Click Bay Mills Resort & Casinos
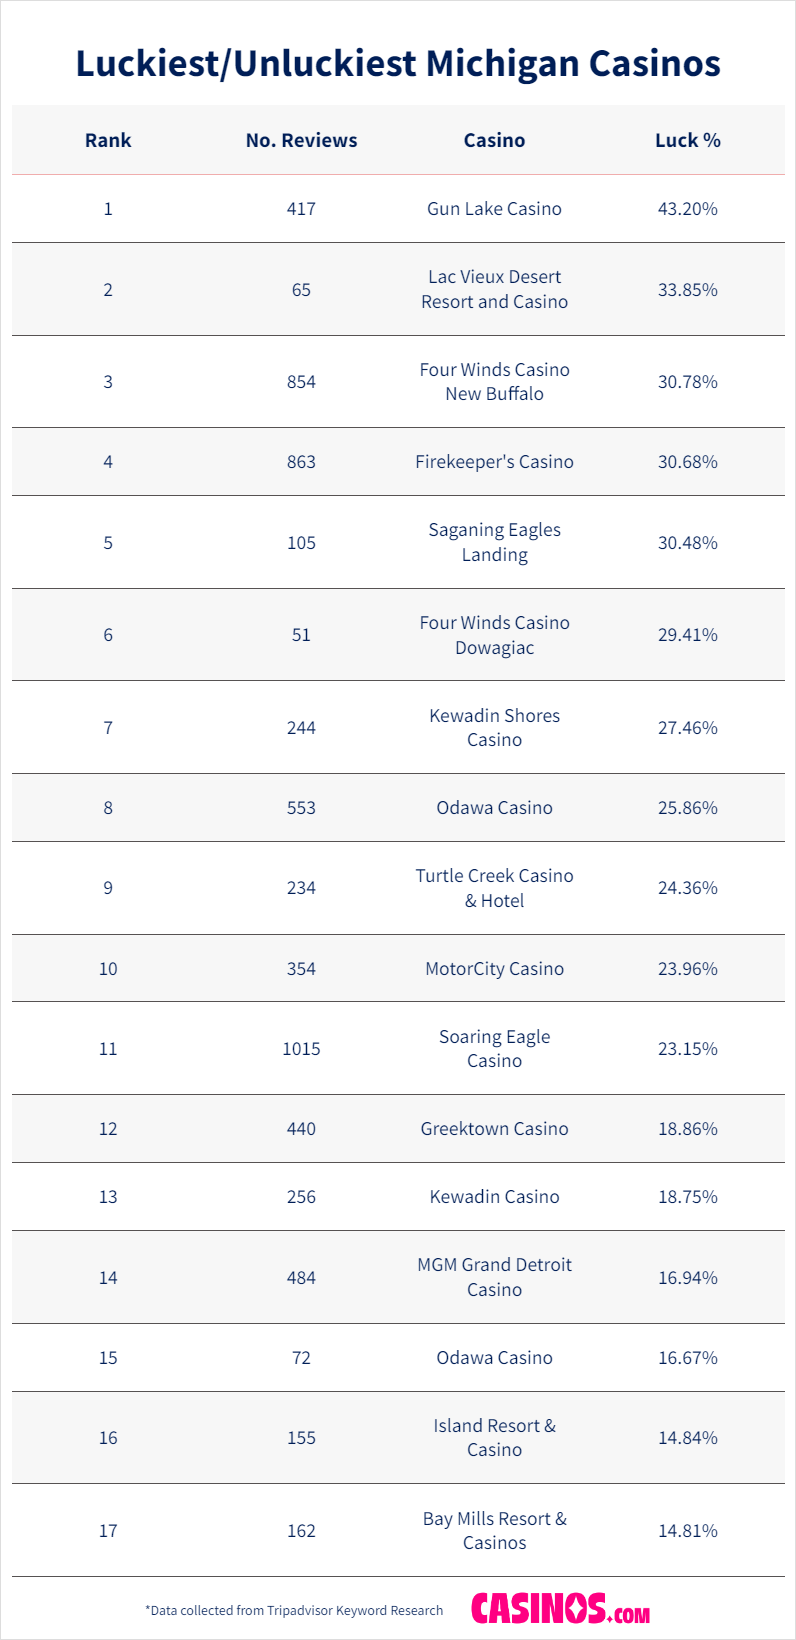 coord(494,1531)
